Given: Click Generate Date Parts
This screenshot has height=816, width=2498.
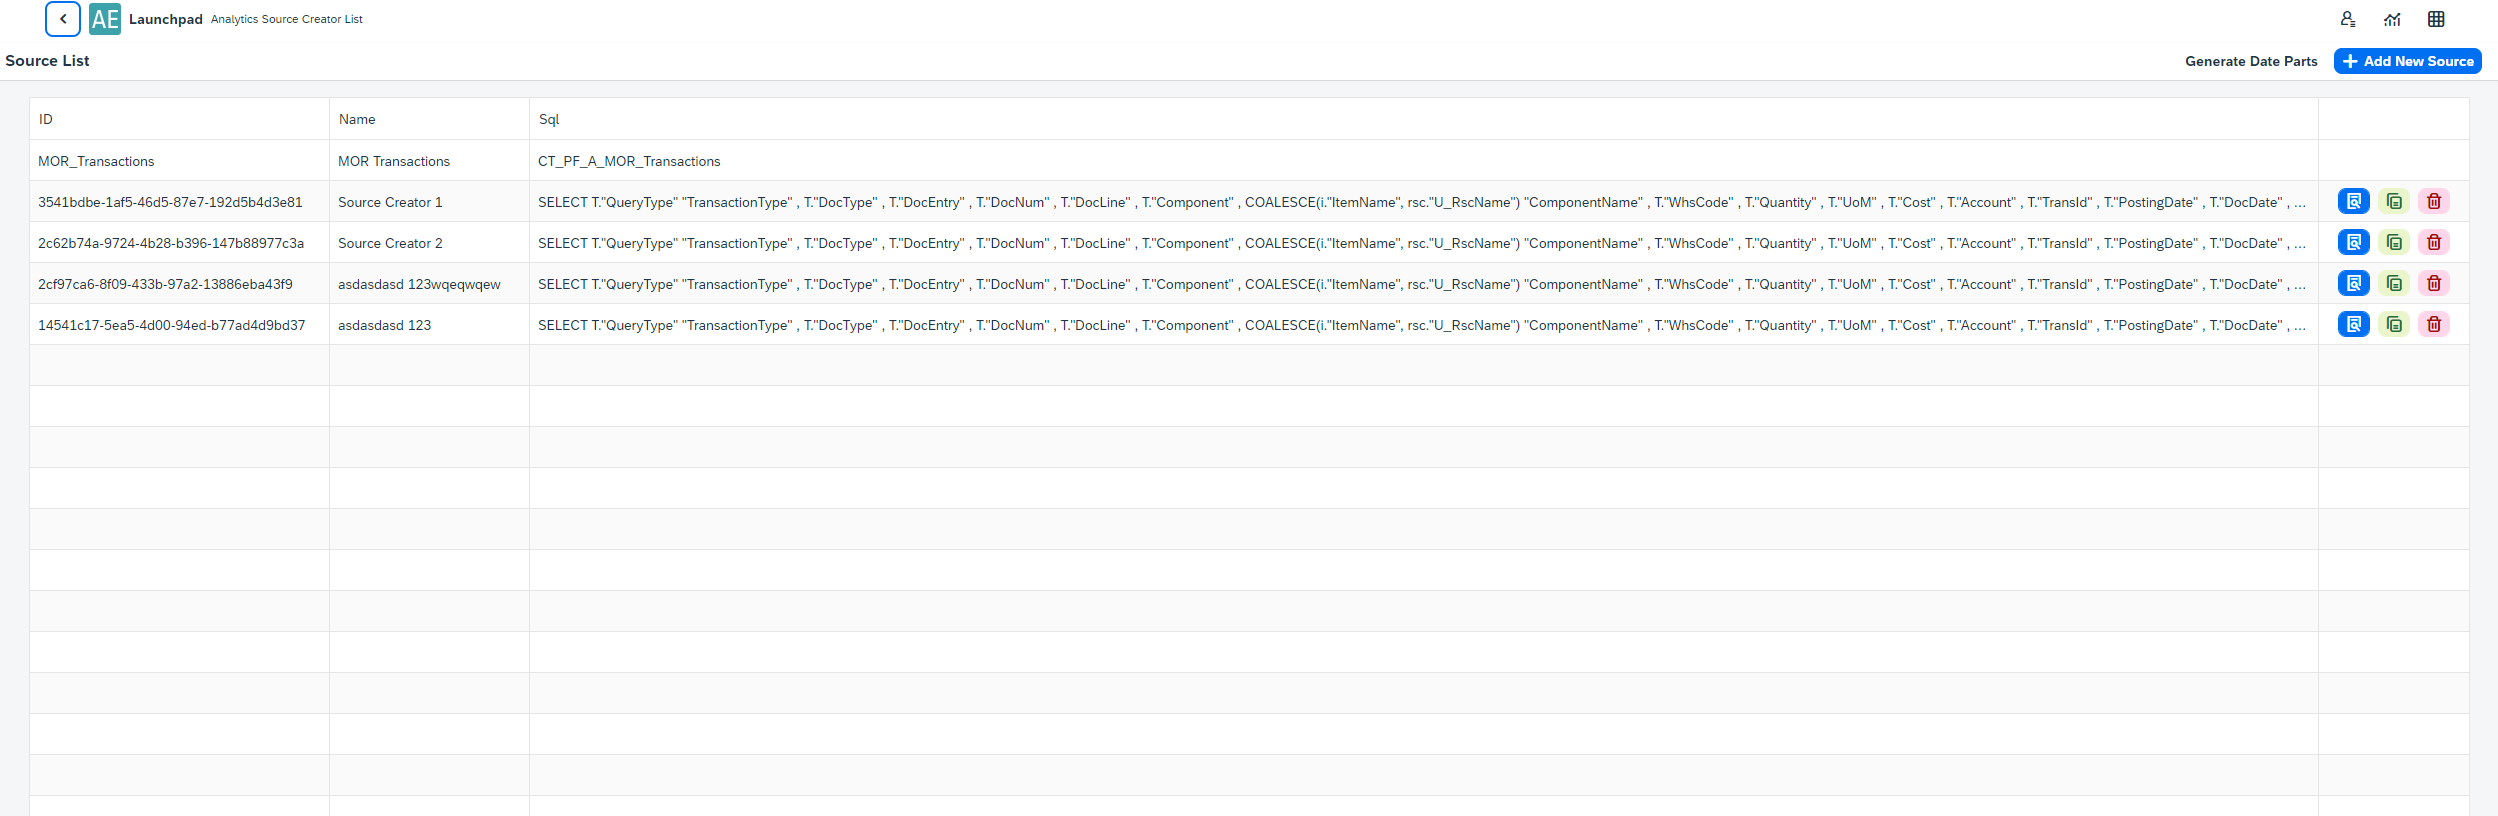Looking at the screenshot, I should click(x=2250, y=61).
